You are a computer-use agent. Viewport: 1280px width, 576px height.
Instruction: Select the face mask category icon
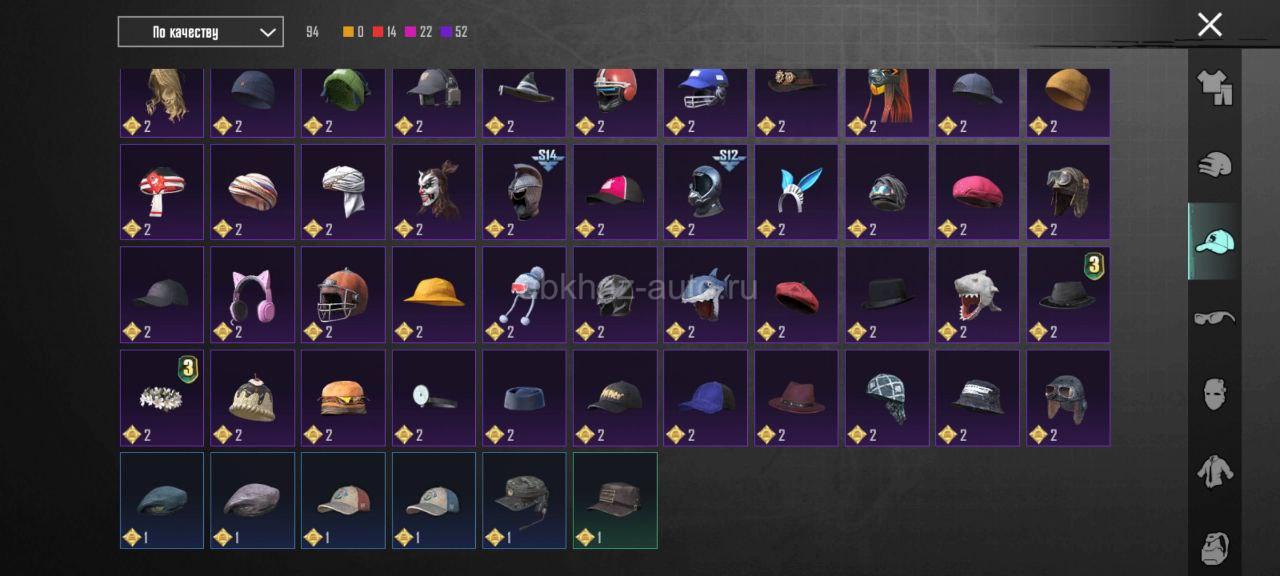pos(1215,394)
